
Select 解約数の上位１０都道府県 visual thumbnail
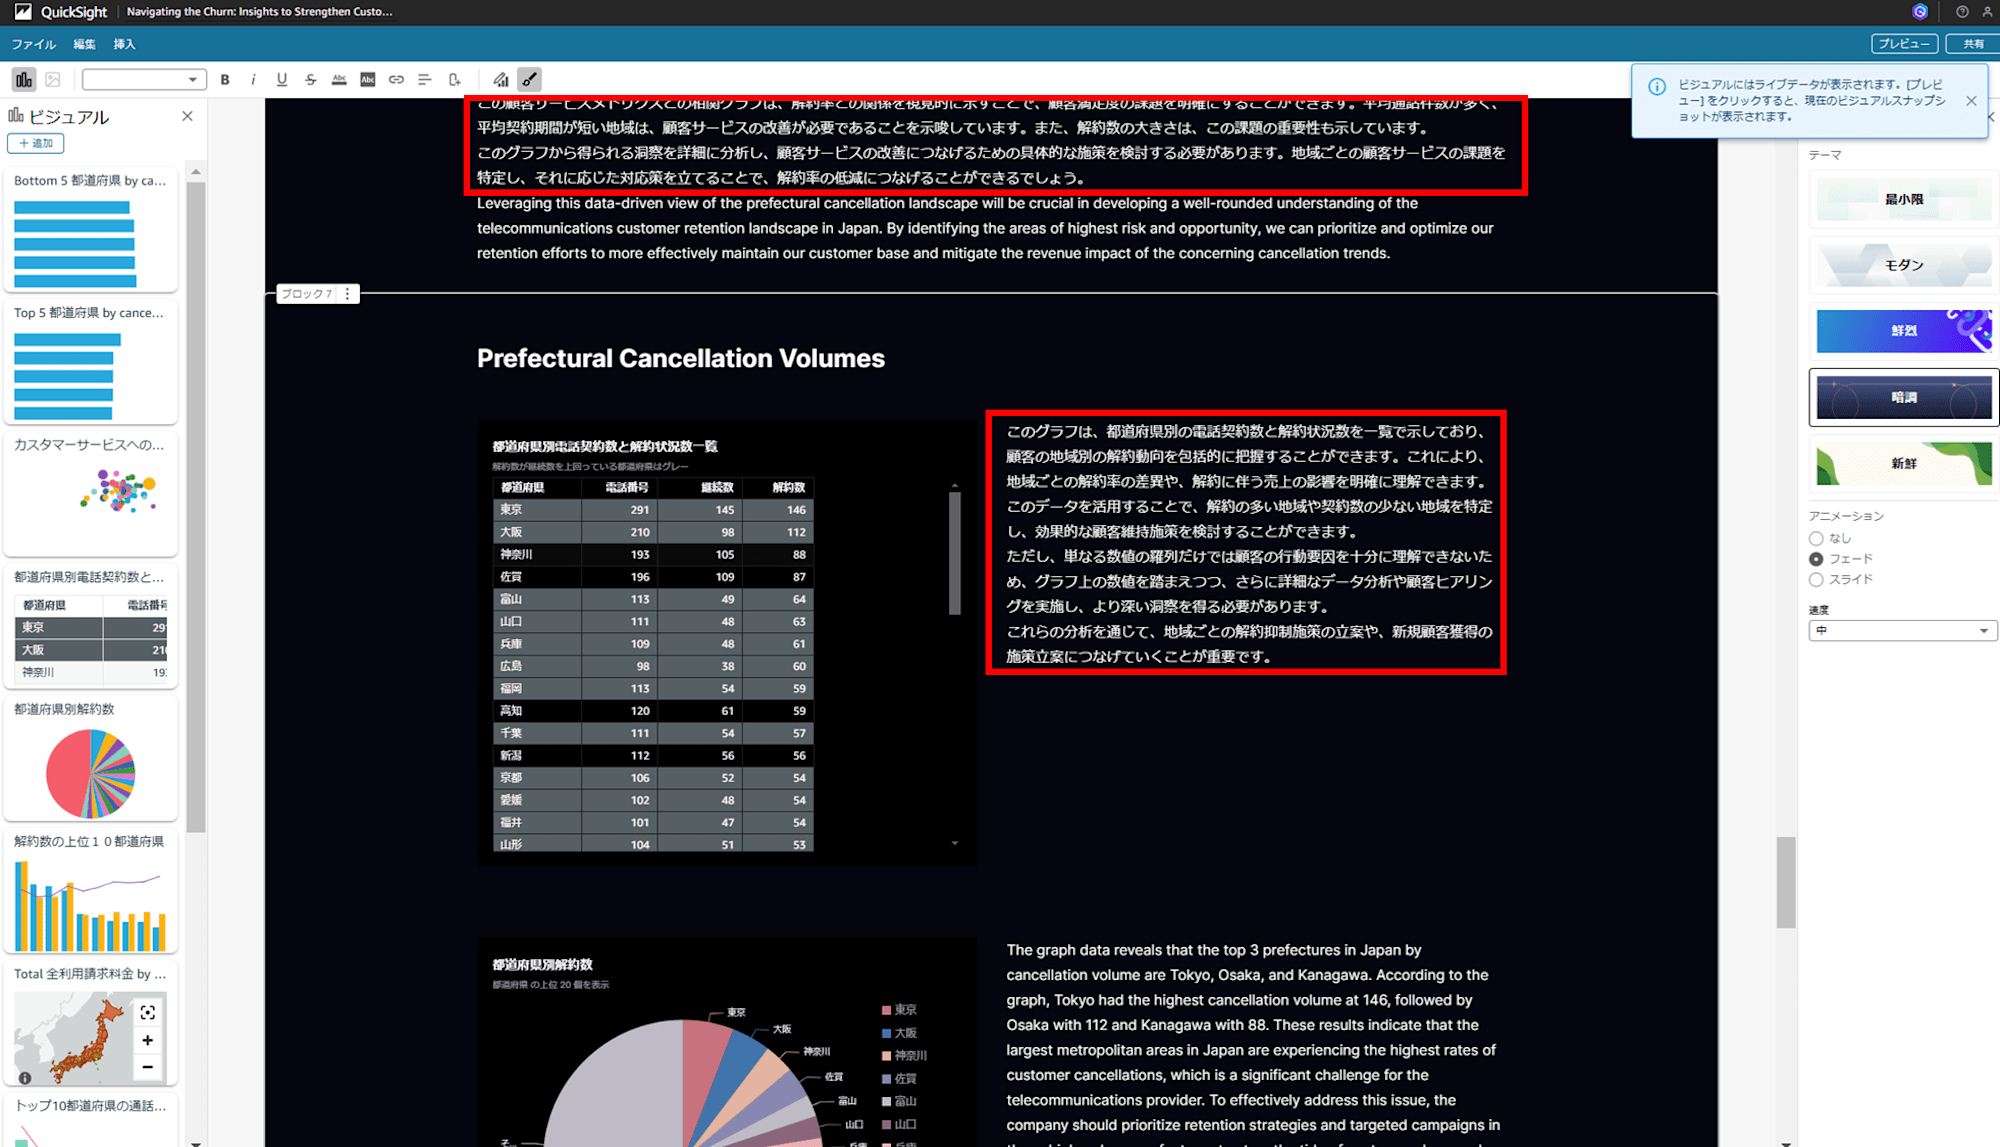click(91, 889)
